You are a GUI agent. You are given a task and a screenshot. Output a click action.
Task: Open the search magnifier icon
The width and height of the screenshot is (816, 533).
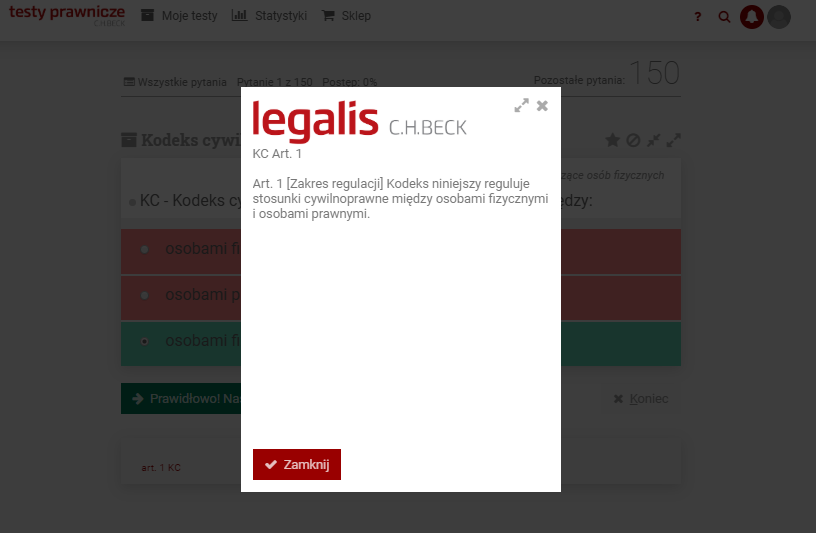coord(724,17)
